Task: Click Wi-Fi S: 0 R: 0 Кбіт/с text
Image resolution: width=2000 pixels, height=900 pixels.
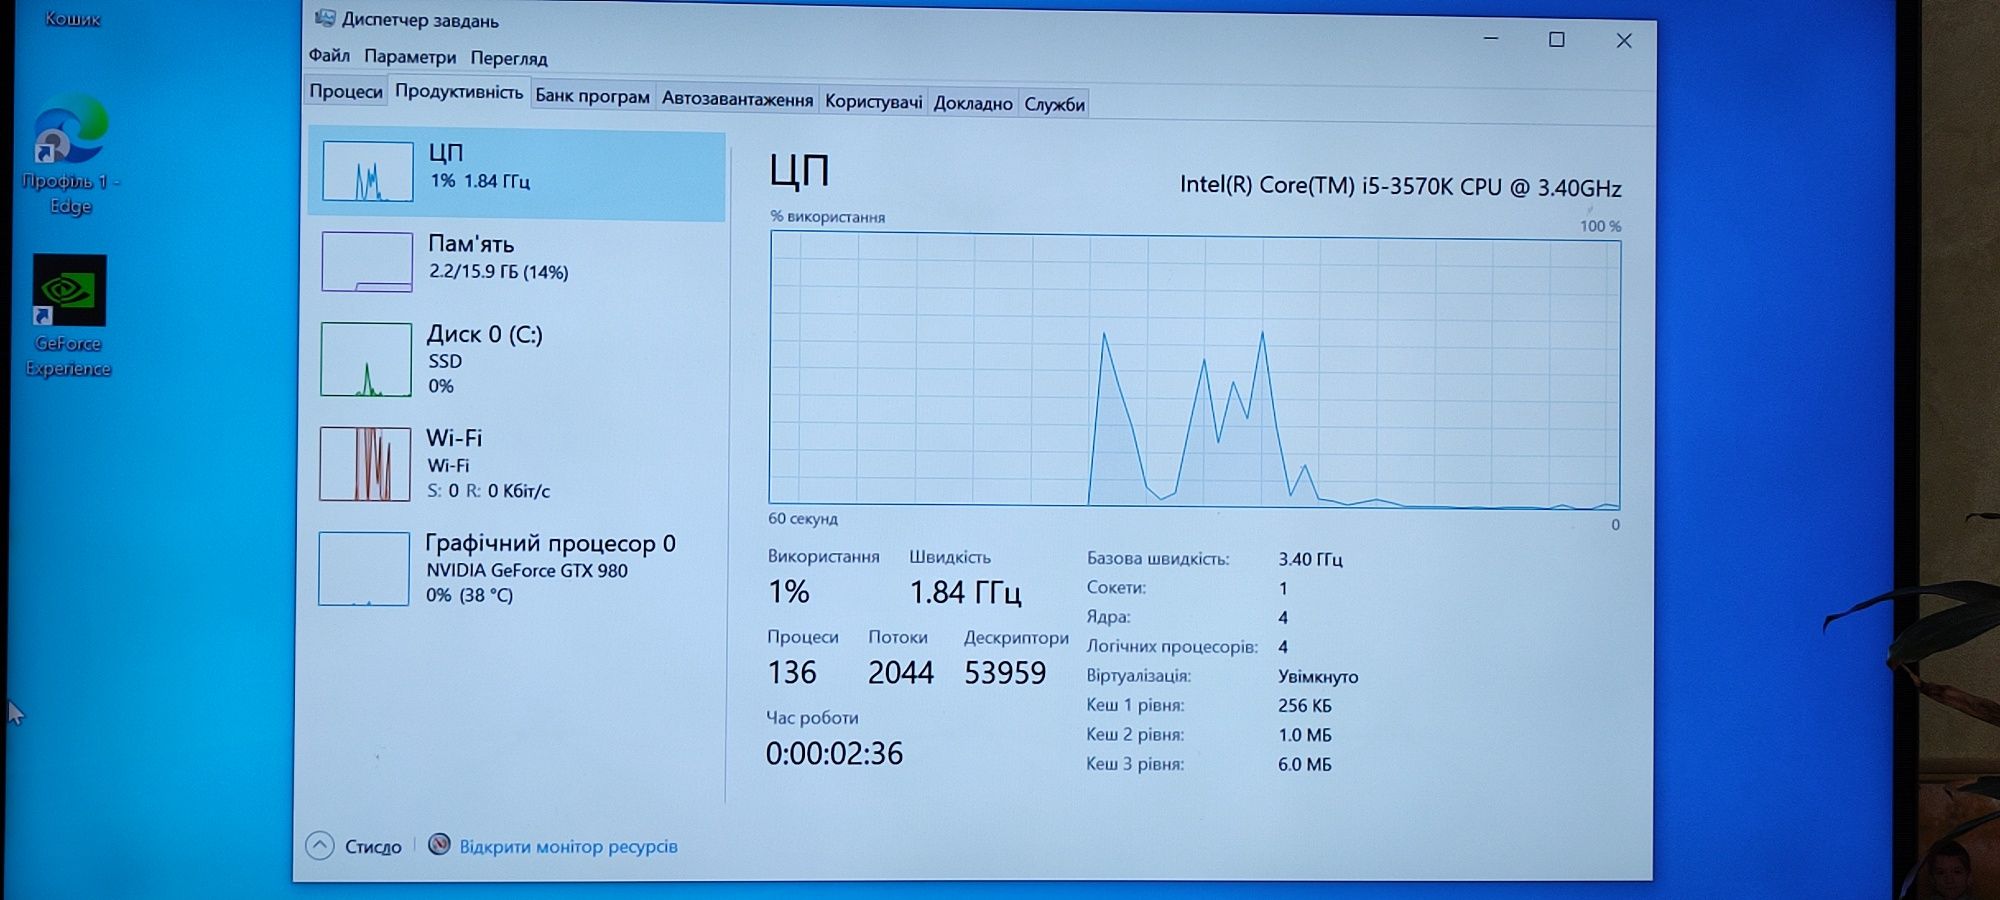Action: pos(488,490)
